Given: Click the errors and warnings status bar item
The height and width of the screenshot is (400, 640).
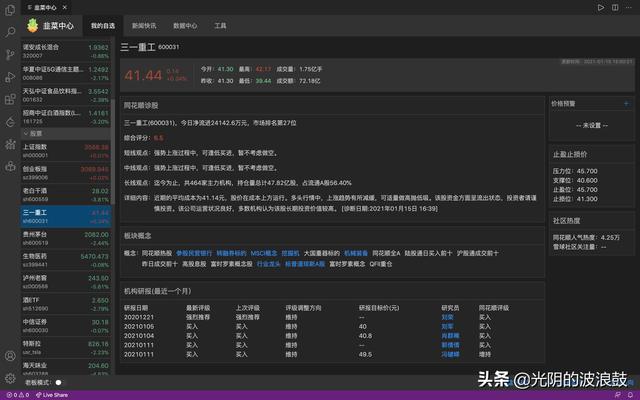Looking at the screenshot, I should point(18,395).
